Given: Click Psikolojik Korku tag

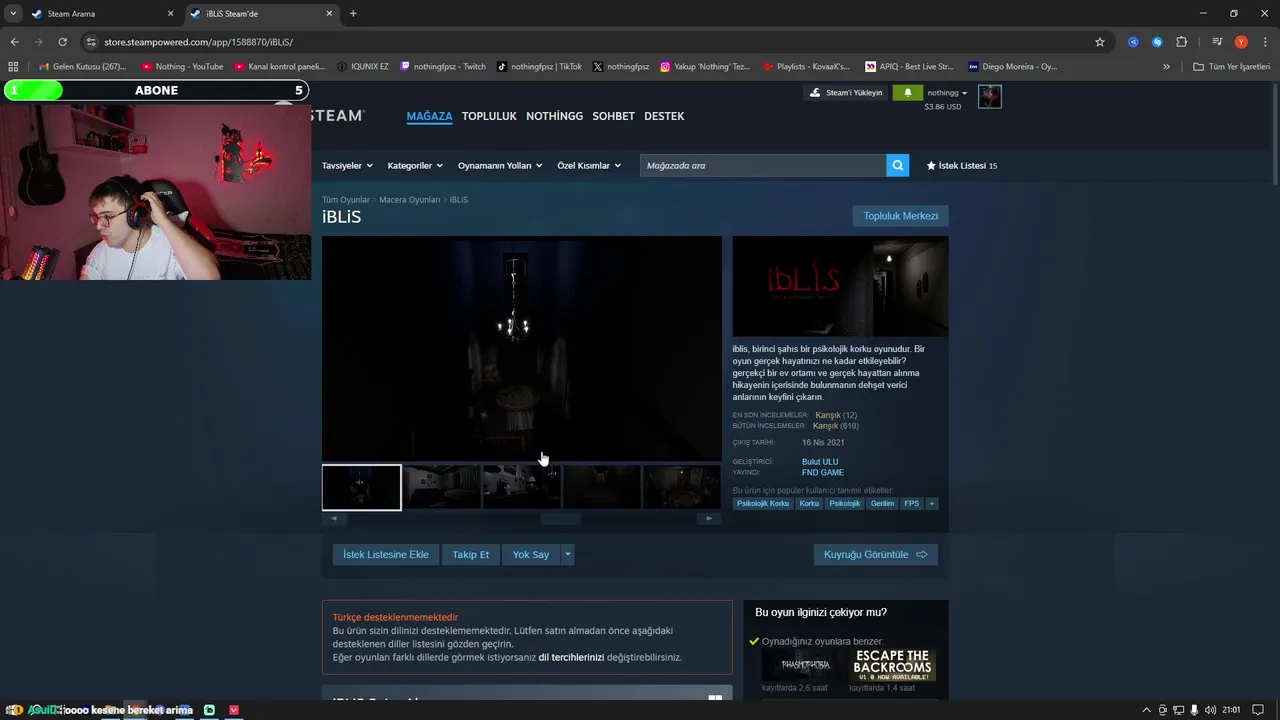Looking at the screenshot, I should (763, 504).
